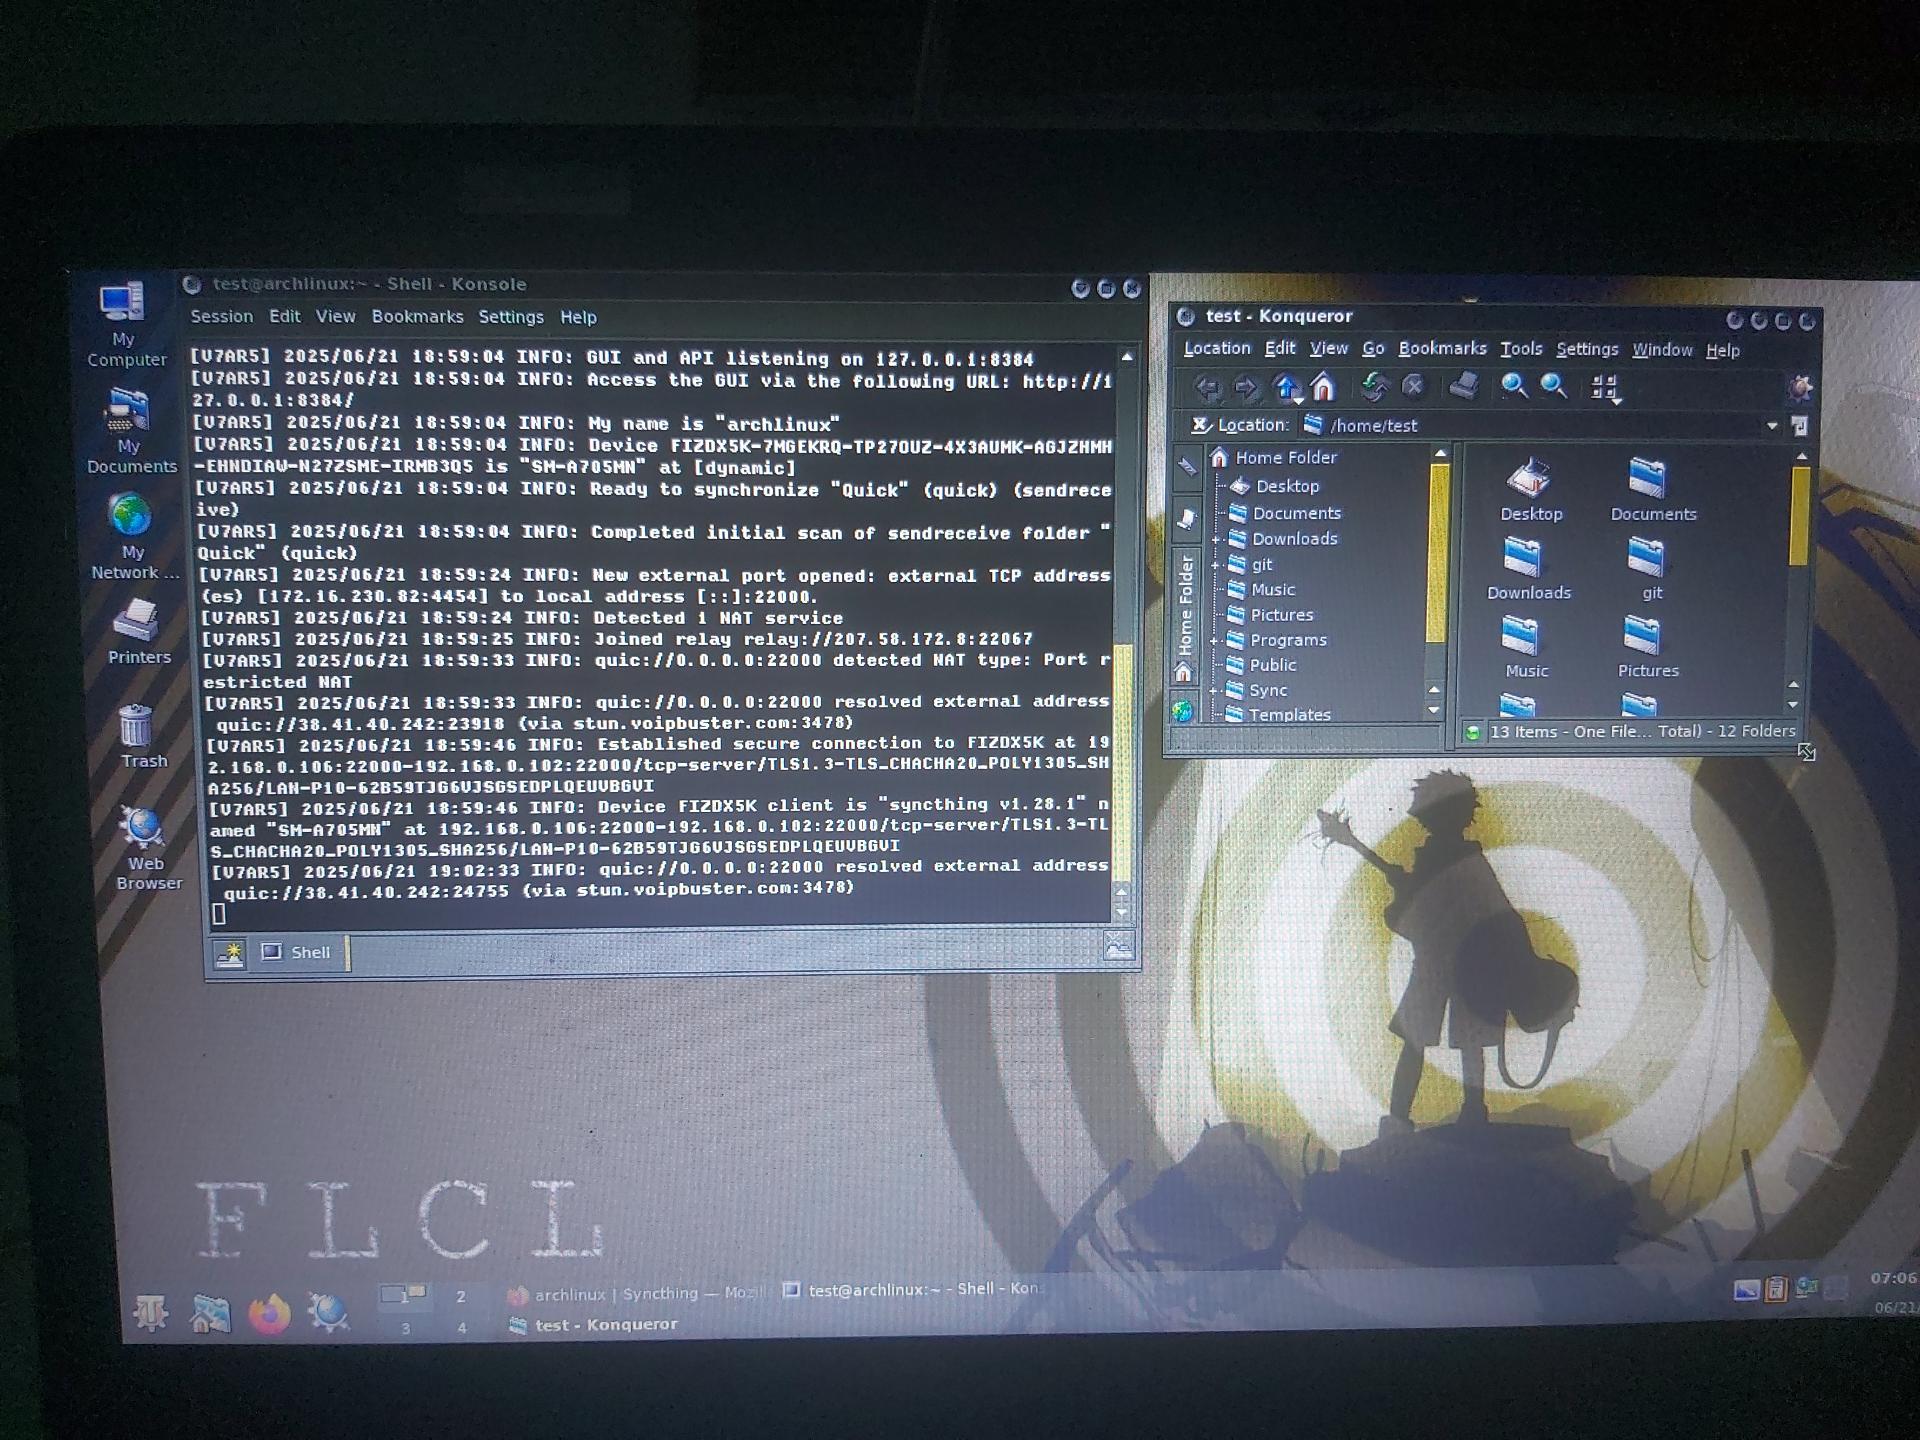Switch to virtual desktop 2
The width and height of the screenshot is (1920, 1440).
[461, 1296]
